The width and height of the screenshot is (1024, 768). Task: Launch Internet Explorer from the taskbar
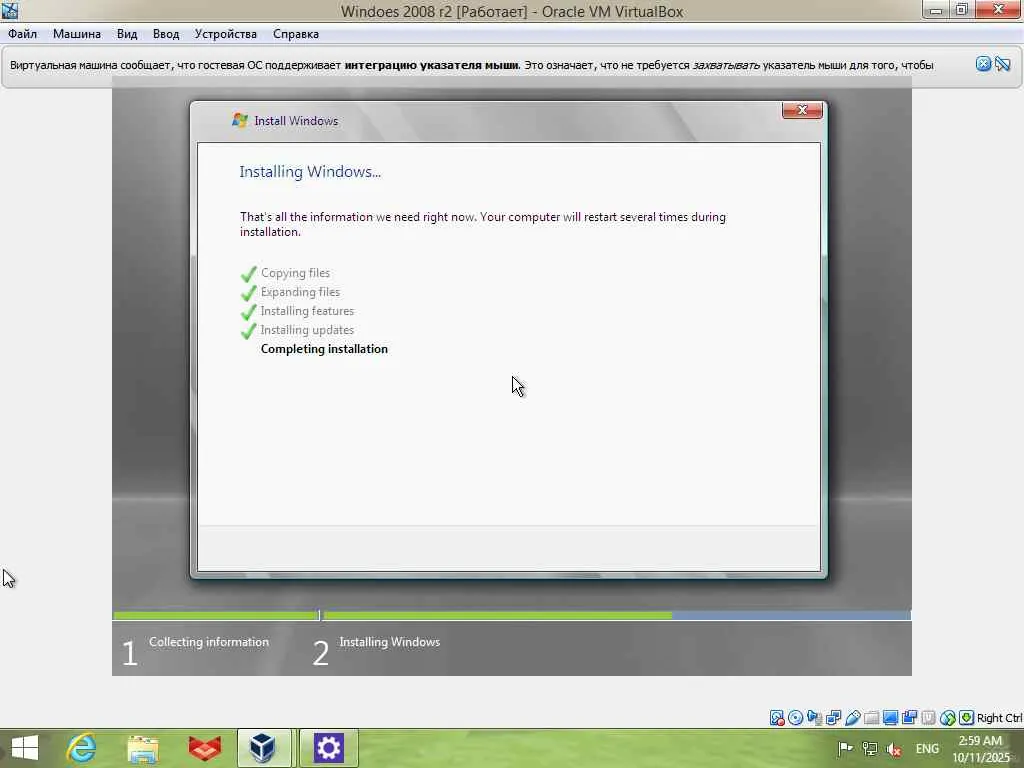point(82,748)
